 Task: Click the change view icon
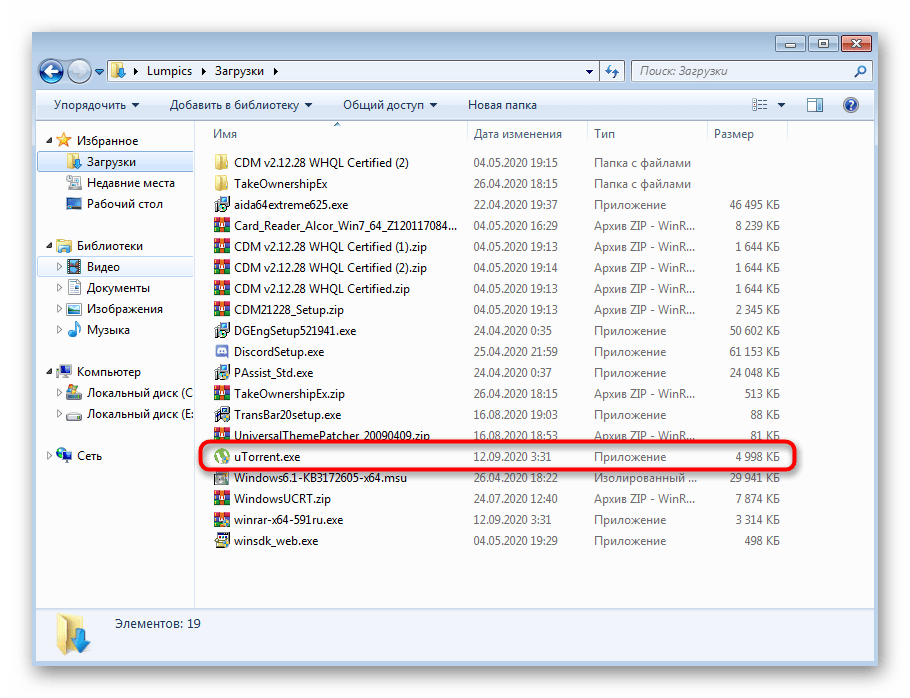tap(760, 105)
